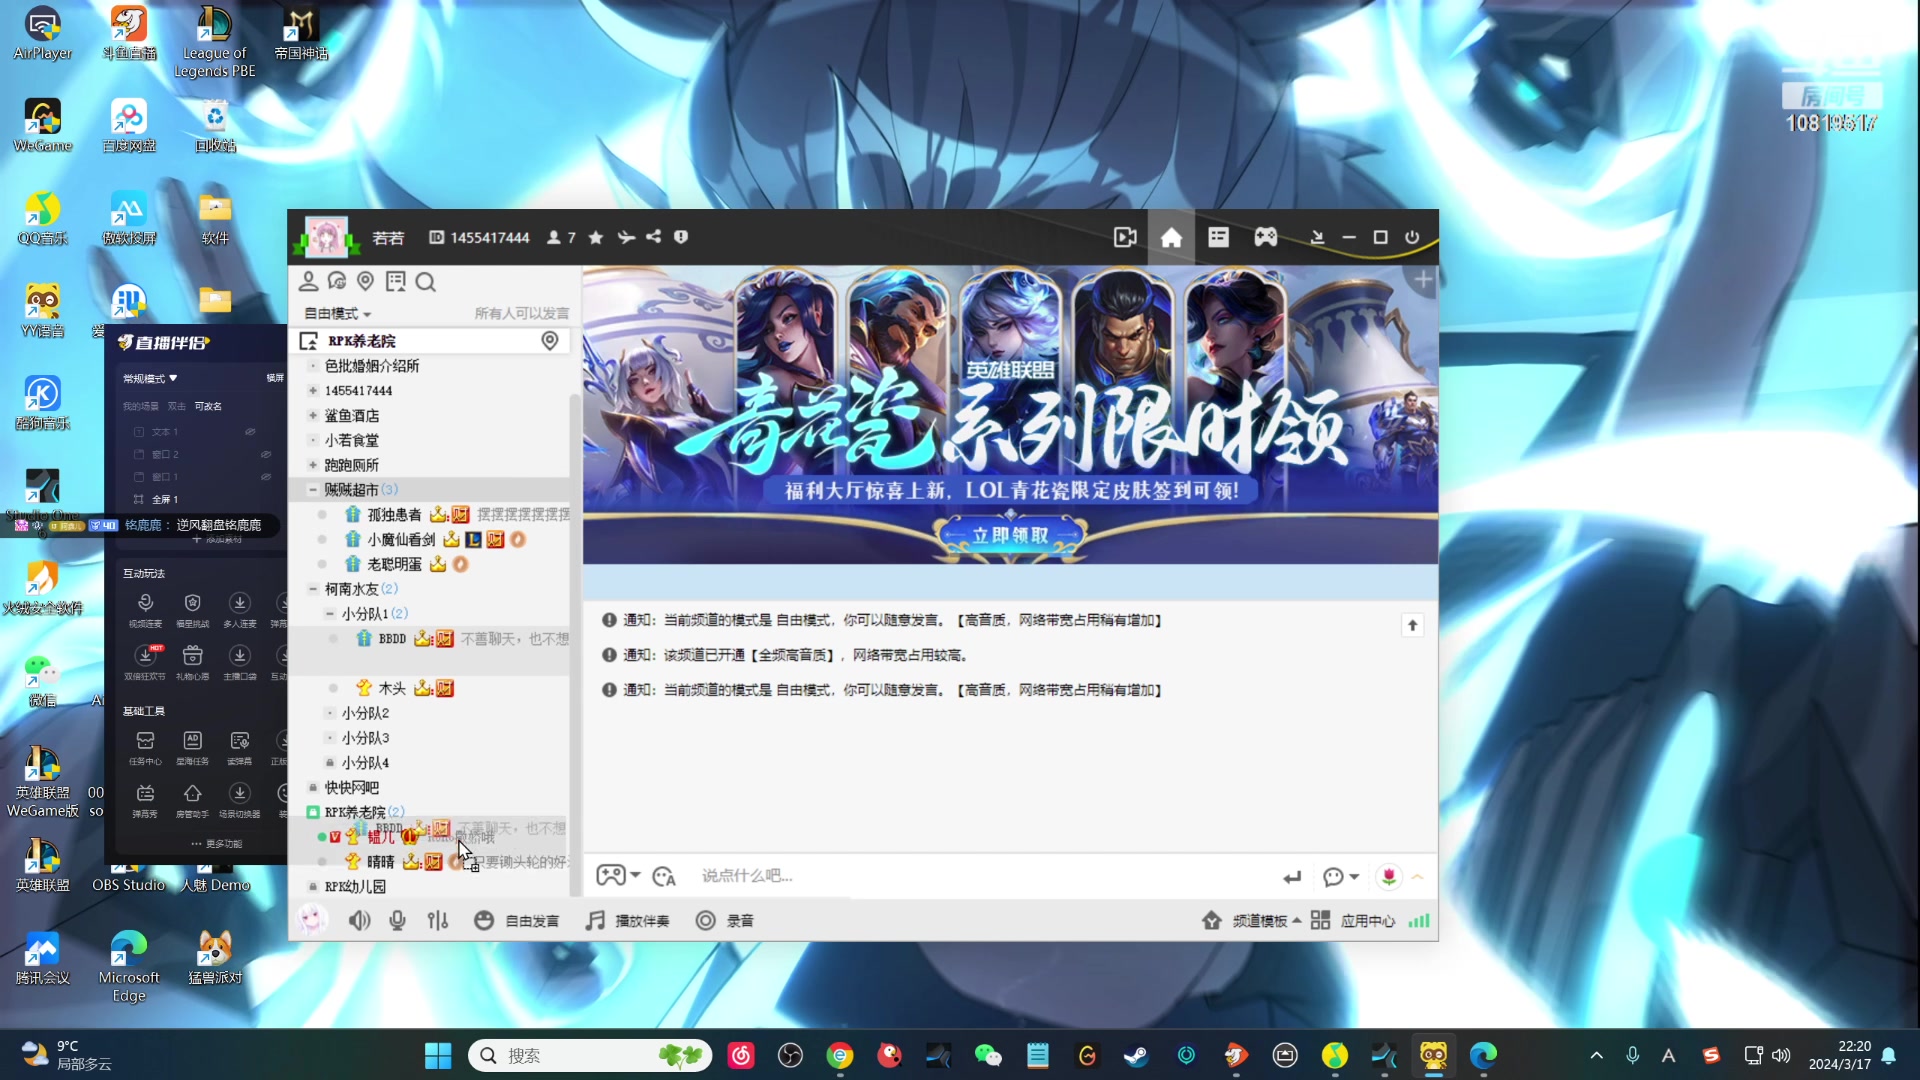Open game emoji dropdown in chat input
The height and width of the screenshot is (1080, 1920).
tap(618, 876)
